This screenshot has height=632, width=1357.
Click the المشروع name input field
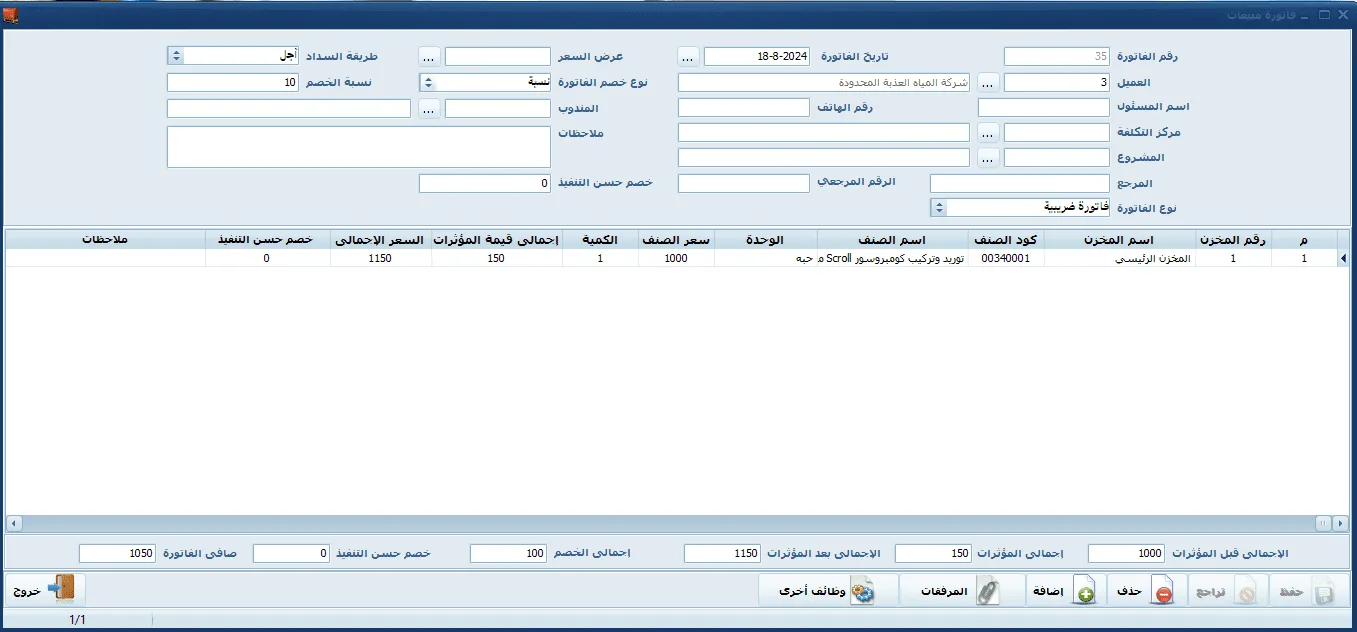pos(824,159)
